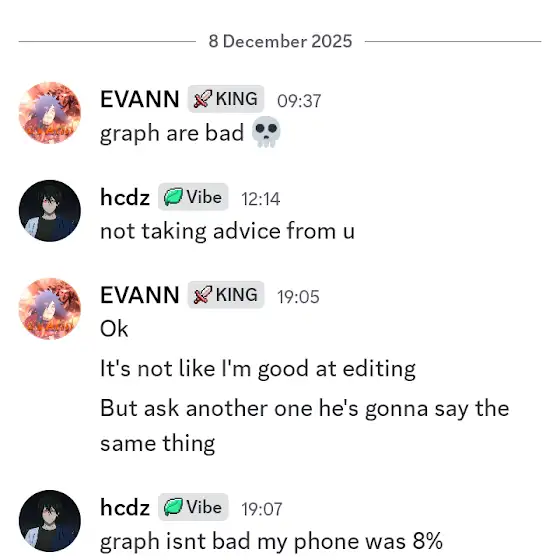
Task: Open hcdz's avatar beside the 19:07 message
Action: [x=50, y=521]
